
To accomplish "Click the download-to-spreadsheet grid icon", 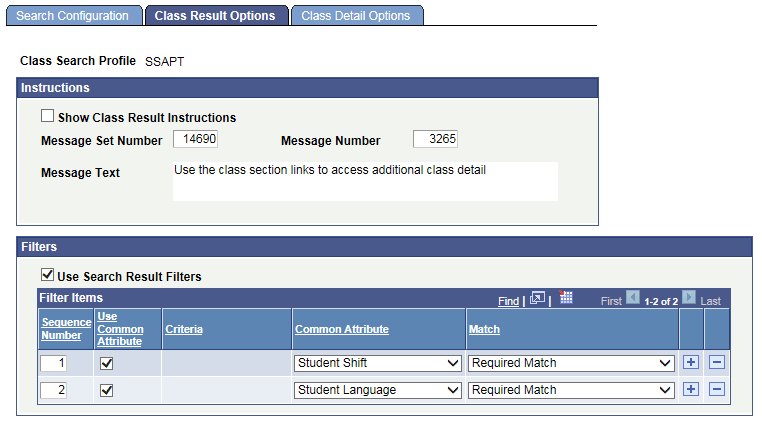I will coord(566,297).
